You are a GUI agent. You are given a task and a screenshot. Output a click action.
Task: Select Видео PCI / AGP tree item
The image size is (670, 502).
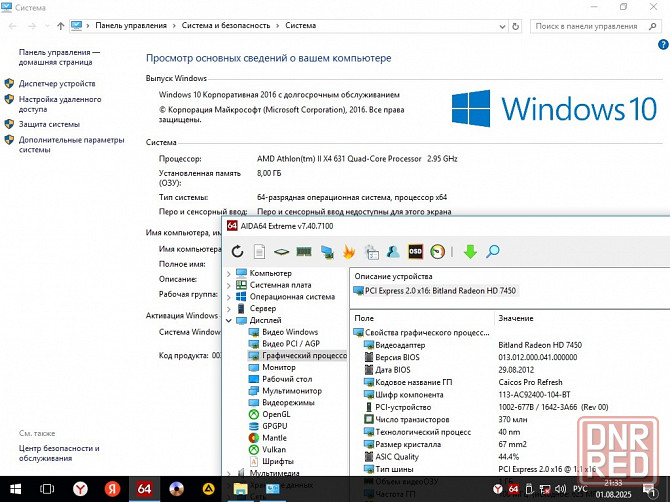click(x=291, y=343)
